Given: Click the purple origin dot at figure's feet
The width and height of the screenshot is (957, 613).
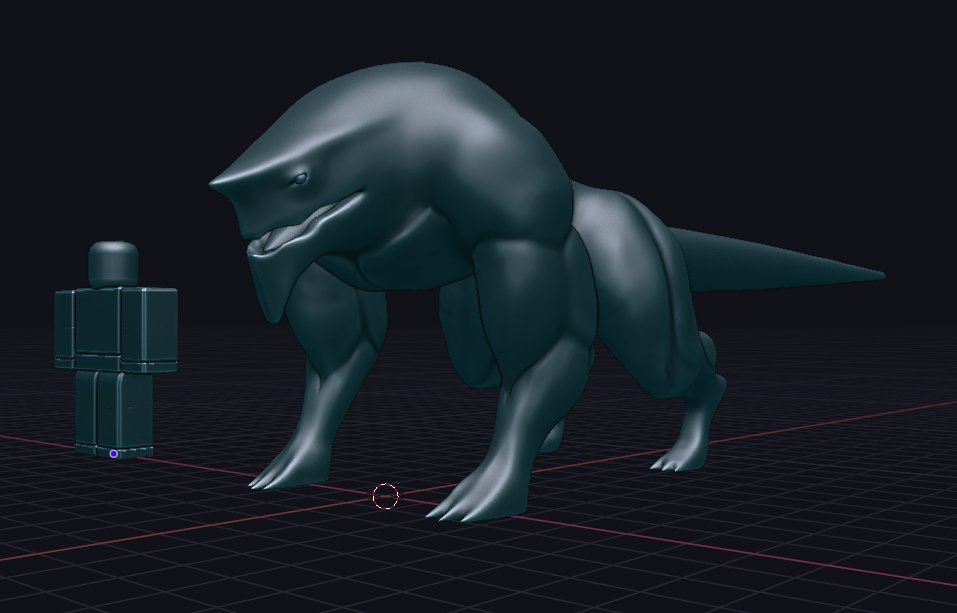Looking at the screenshot, I should (x=114, y=454).
